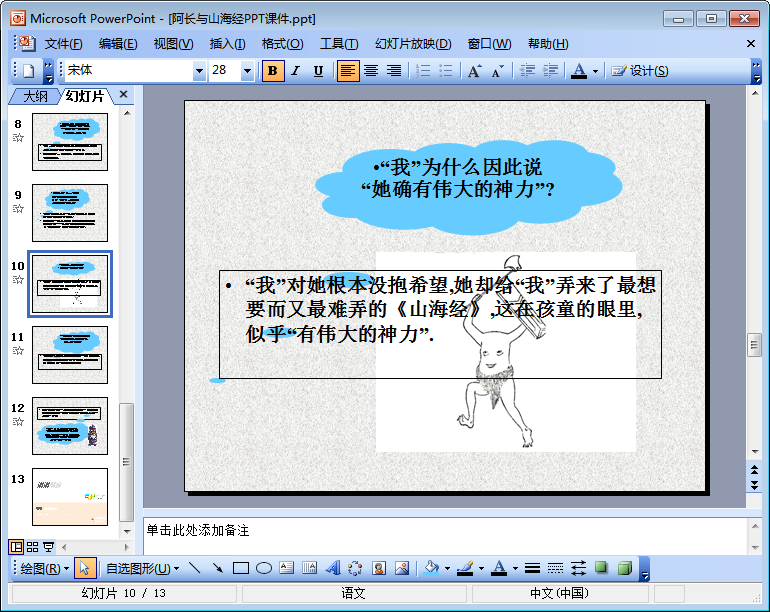Viewport: 770px width, 612px height.
Task: Insert clip art
Action: coord(379,568)
